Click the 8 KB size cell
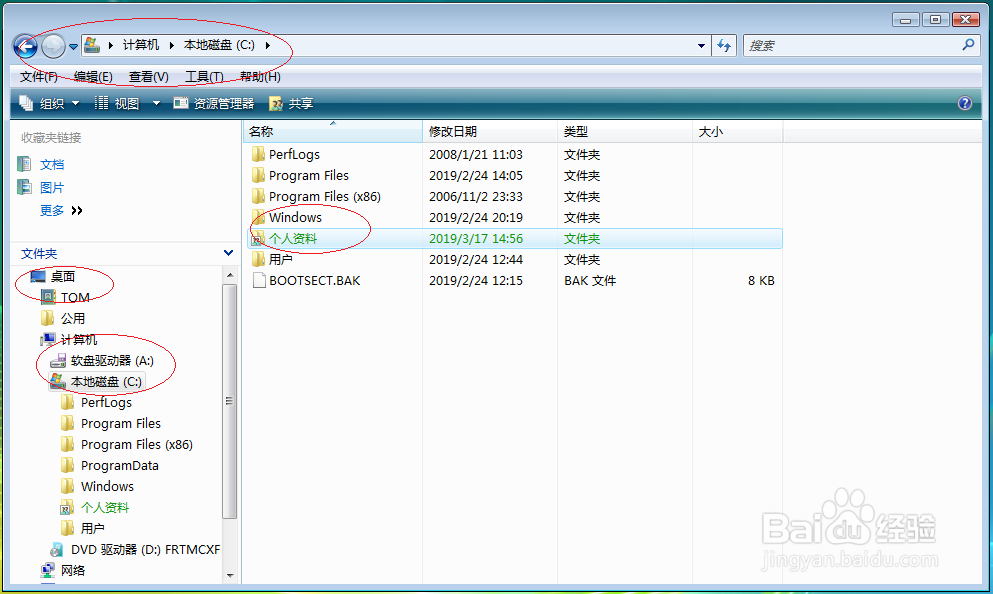Screen dimensions: 993x594 click(x=761, y=281)
